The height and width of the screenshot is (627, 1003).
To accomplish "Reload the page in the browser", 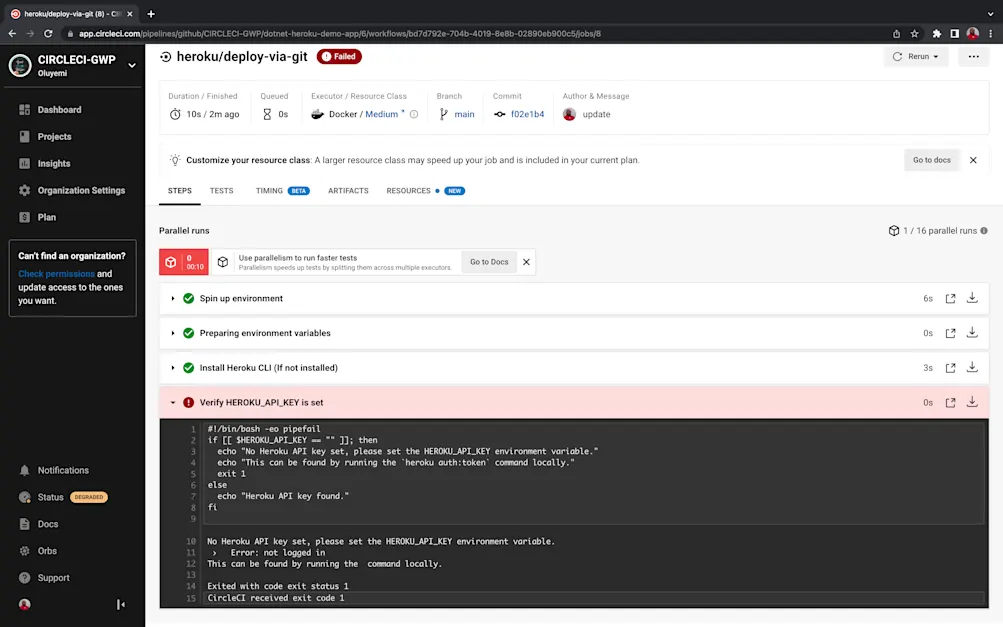I will tap(48, 33).
